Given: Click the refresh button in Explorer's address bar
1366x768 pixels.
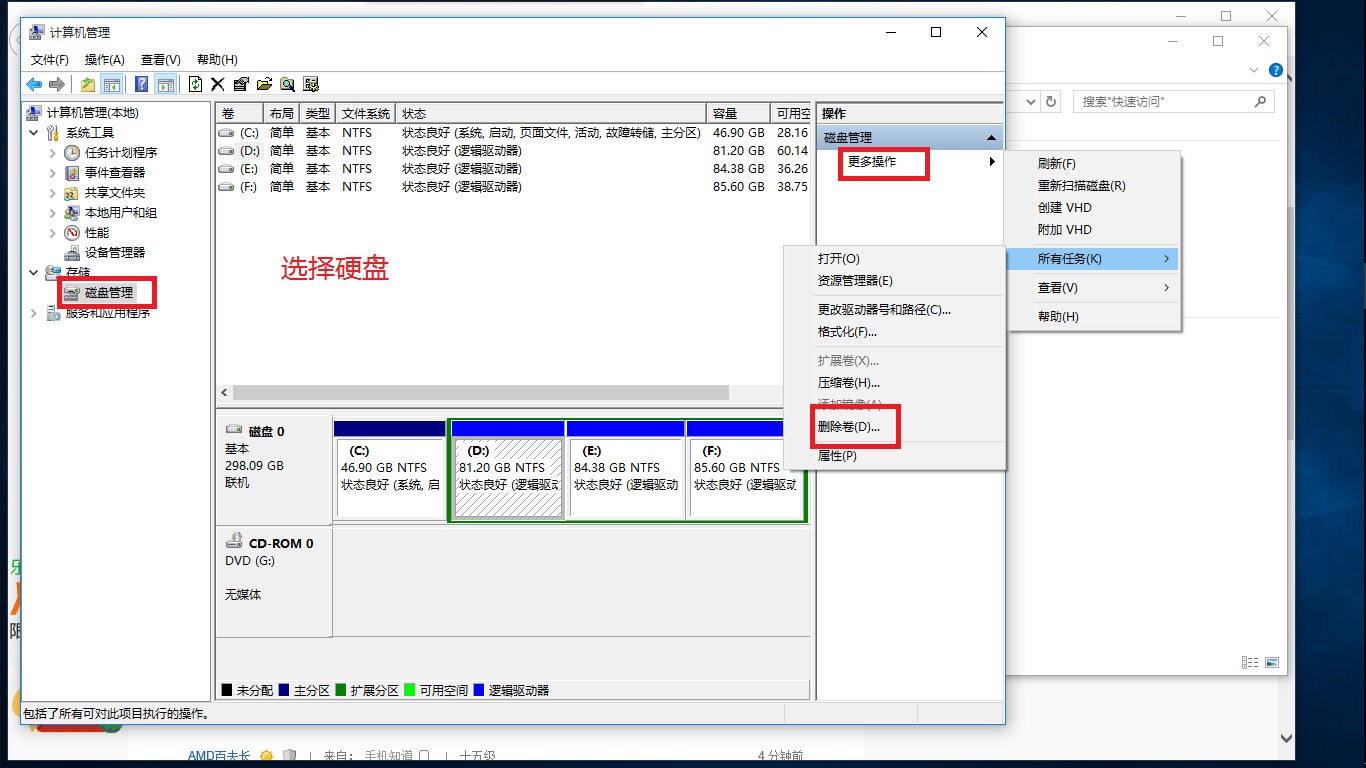Looking at the screenshot, I should tap(1050, 102).
